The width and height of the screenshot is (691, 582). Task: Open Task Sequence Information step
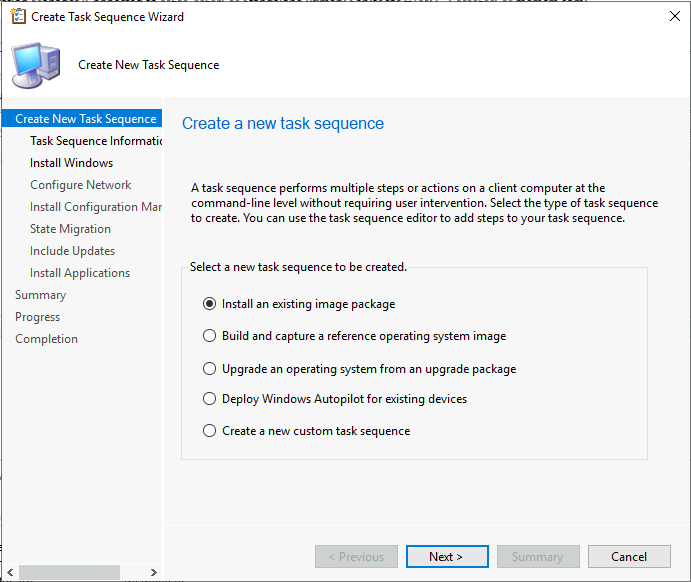(96, 141)
